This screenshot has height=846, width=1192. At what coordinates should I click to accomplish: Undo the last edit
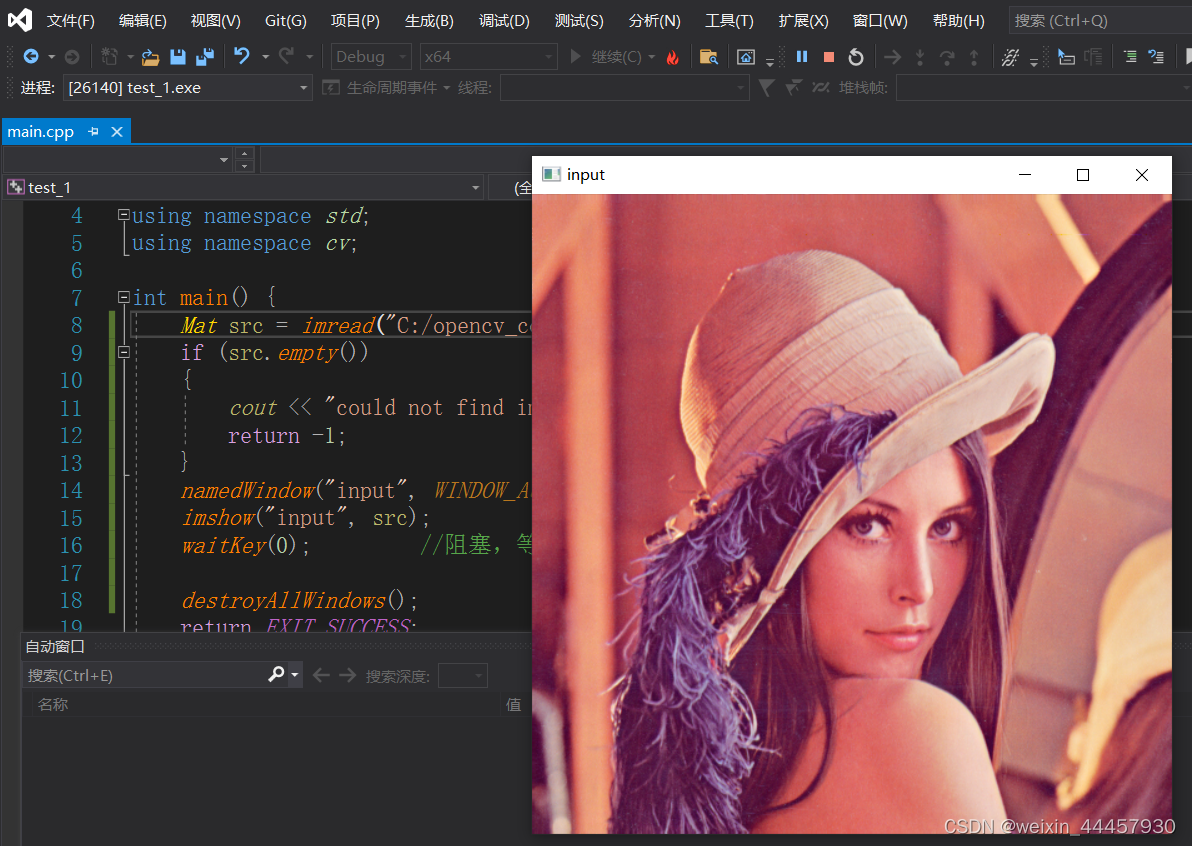tap(242, 55)
